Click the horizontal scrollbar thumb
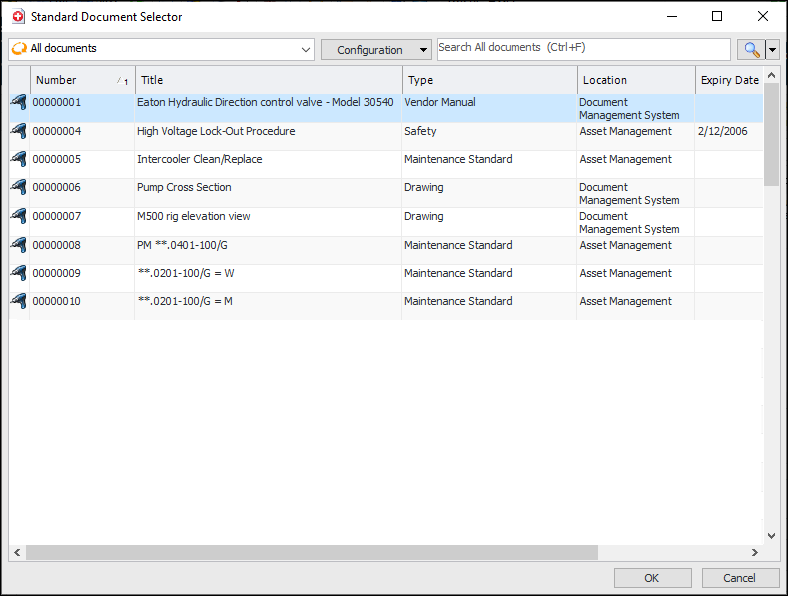Viewport: 788px width, 596px height. (312, 552)
